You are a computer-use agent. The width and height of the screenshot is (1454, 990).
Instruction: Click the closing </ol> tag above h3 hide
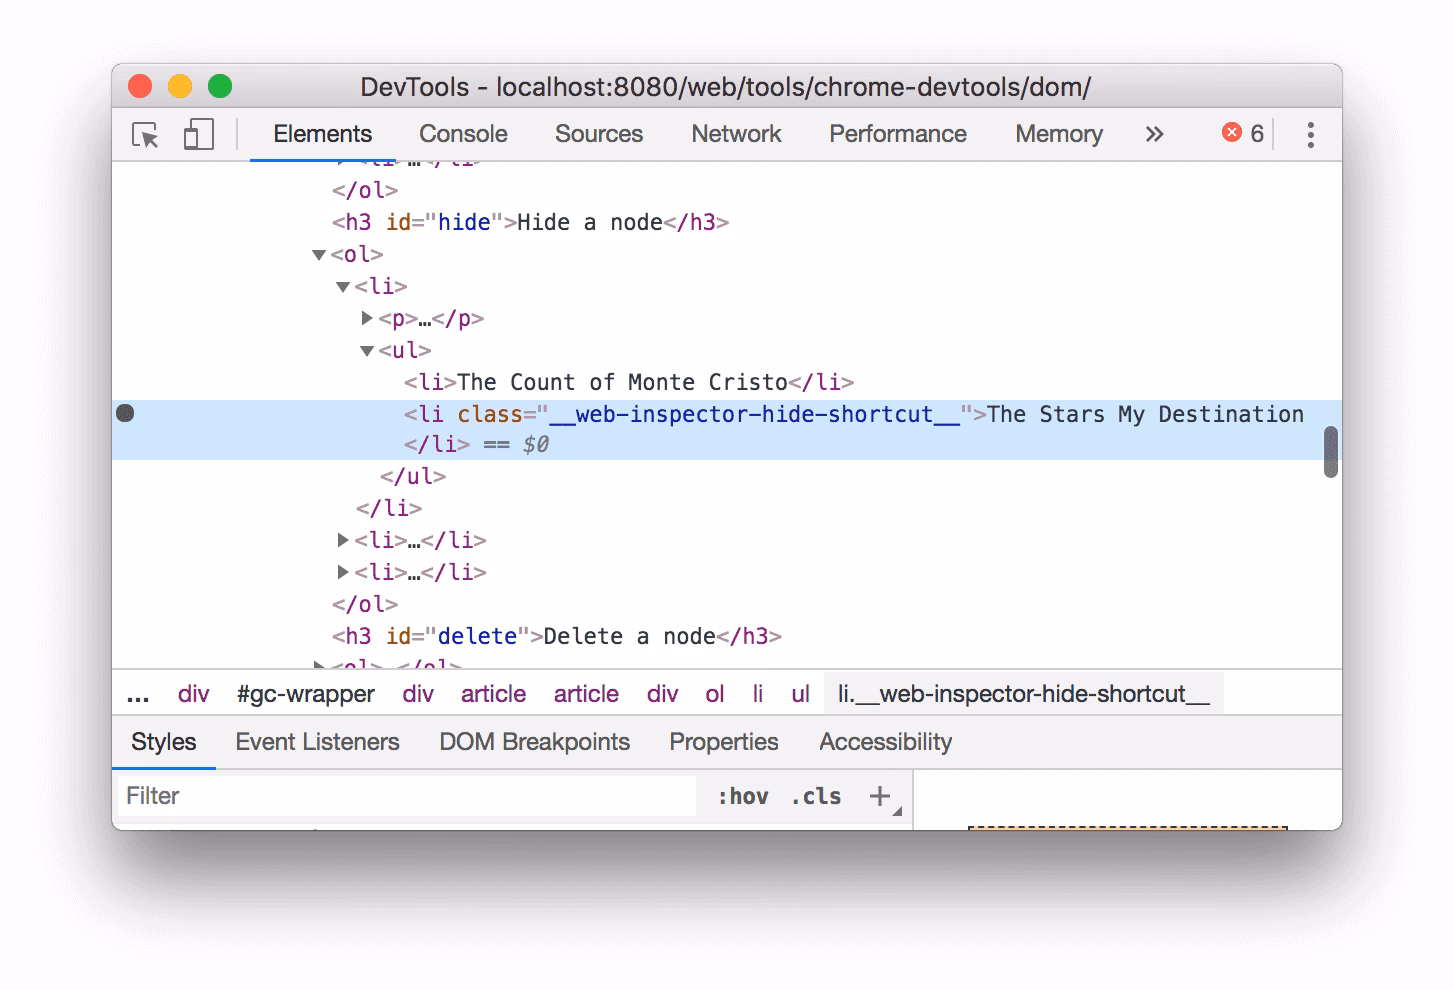pyautogui.click(x=365, y=190)
